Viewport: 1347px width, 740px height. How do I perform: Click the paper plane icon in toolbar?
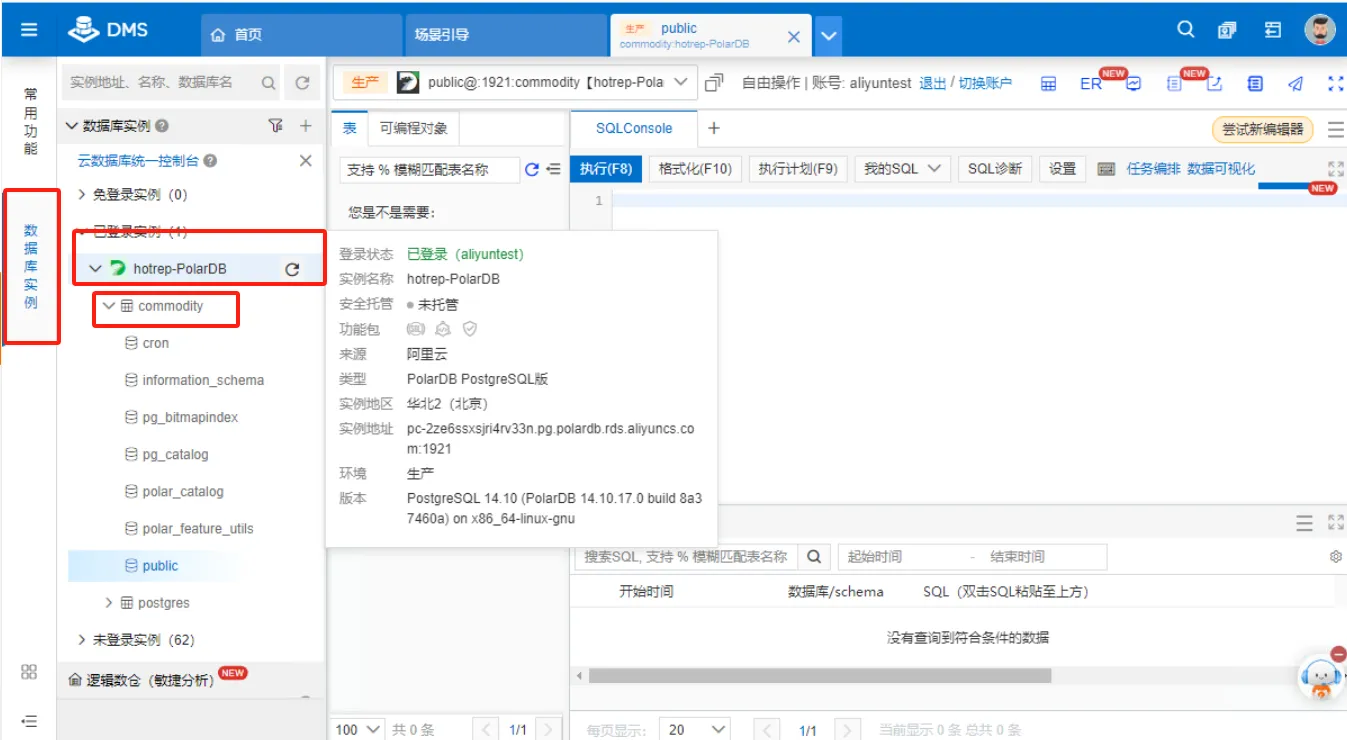pyautogui.click(x=1296, y=84)
